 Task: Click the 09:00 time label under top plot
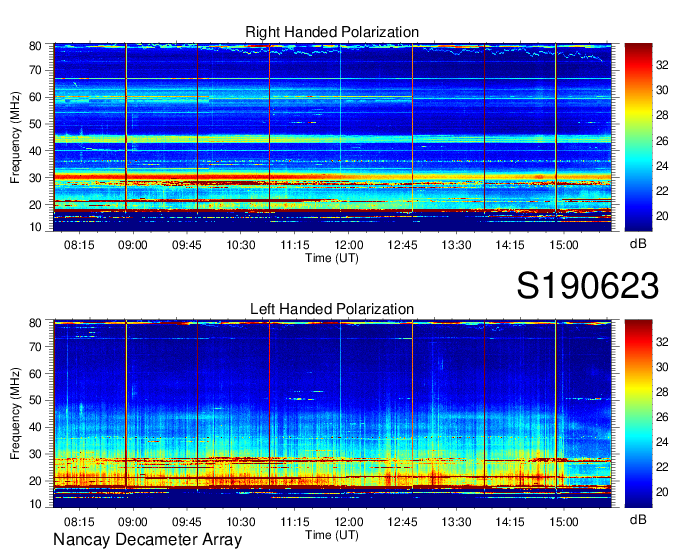(133, 245)
